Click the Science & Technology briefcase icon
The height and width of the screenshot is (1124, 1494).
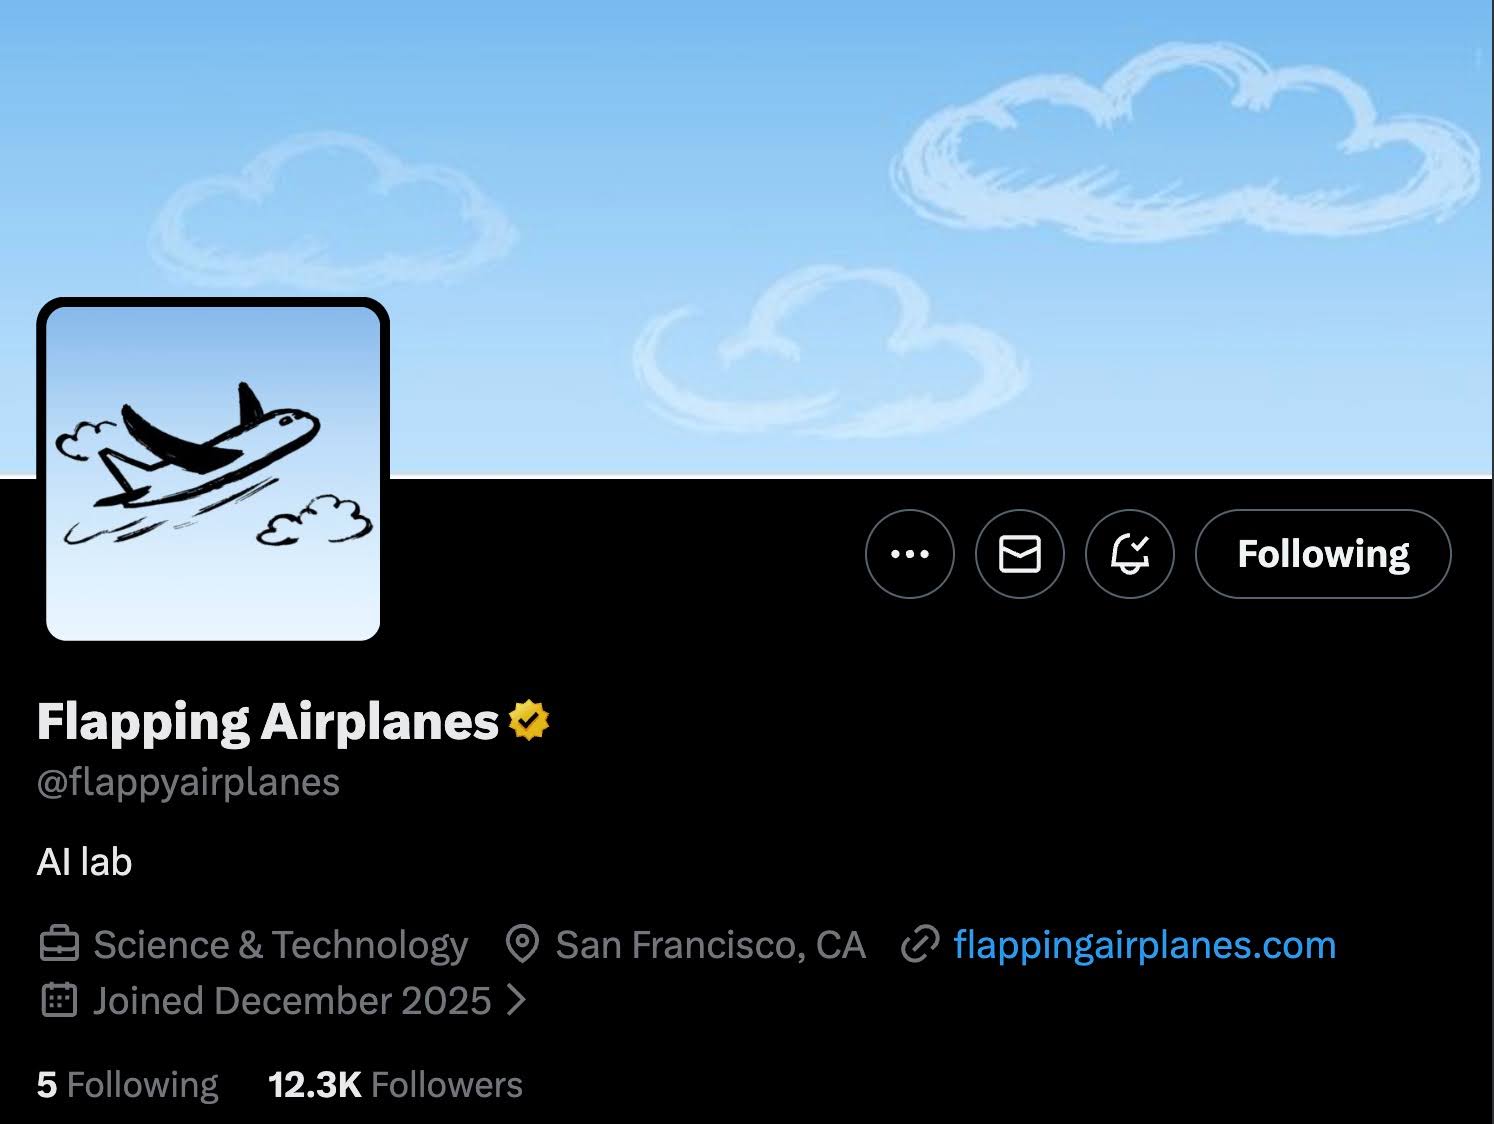pos(59,944)
